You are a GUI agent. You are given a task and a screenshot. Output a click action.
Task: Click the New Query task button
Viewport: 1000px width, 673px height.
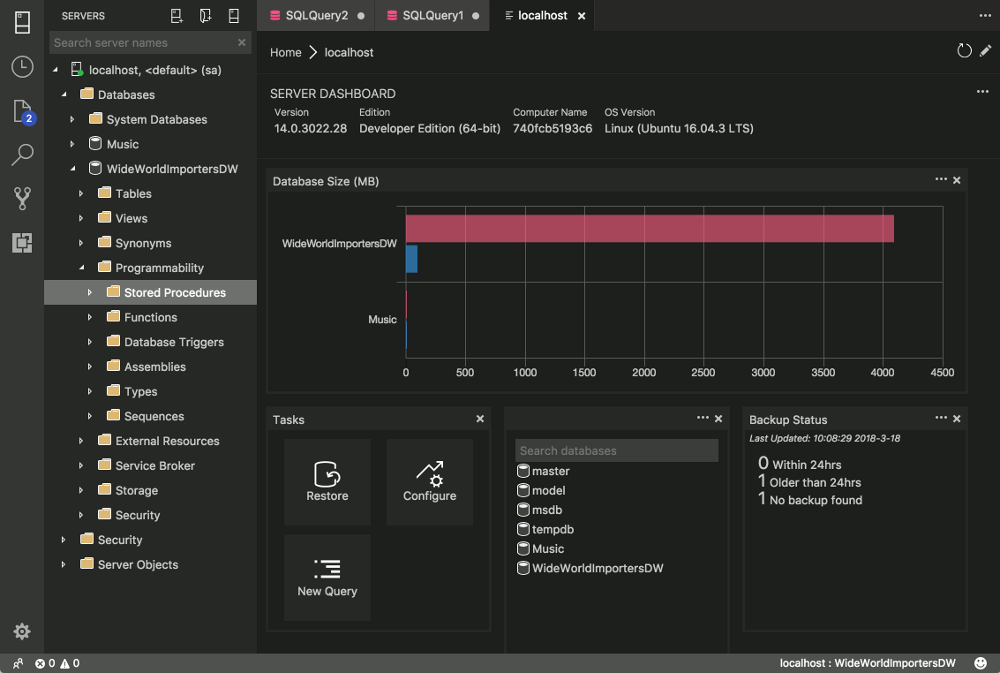click(x=327, y=577)
